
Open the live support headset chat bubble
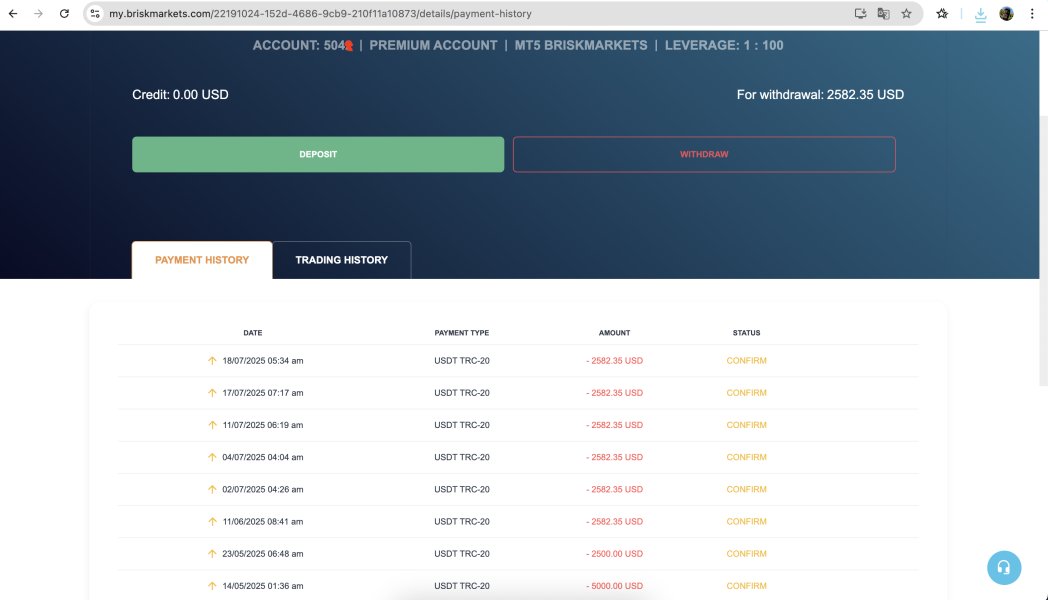coord(1004,567)
